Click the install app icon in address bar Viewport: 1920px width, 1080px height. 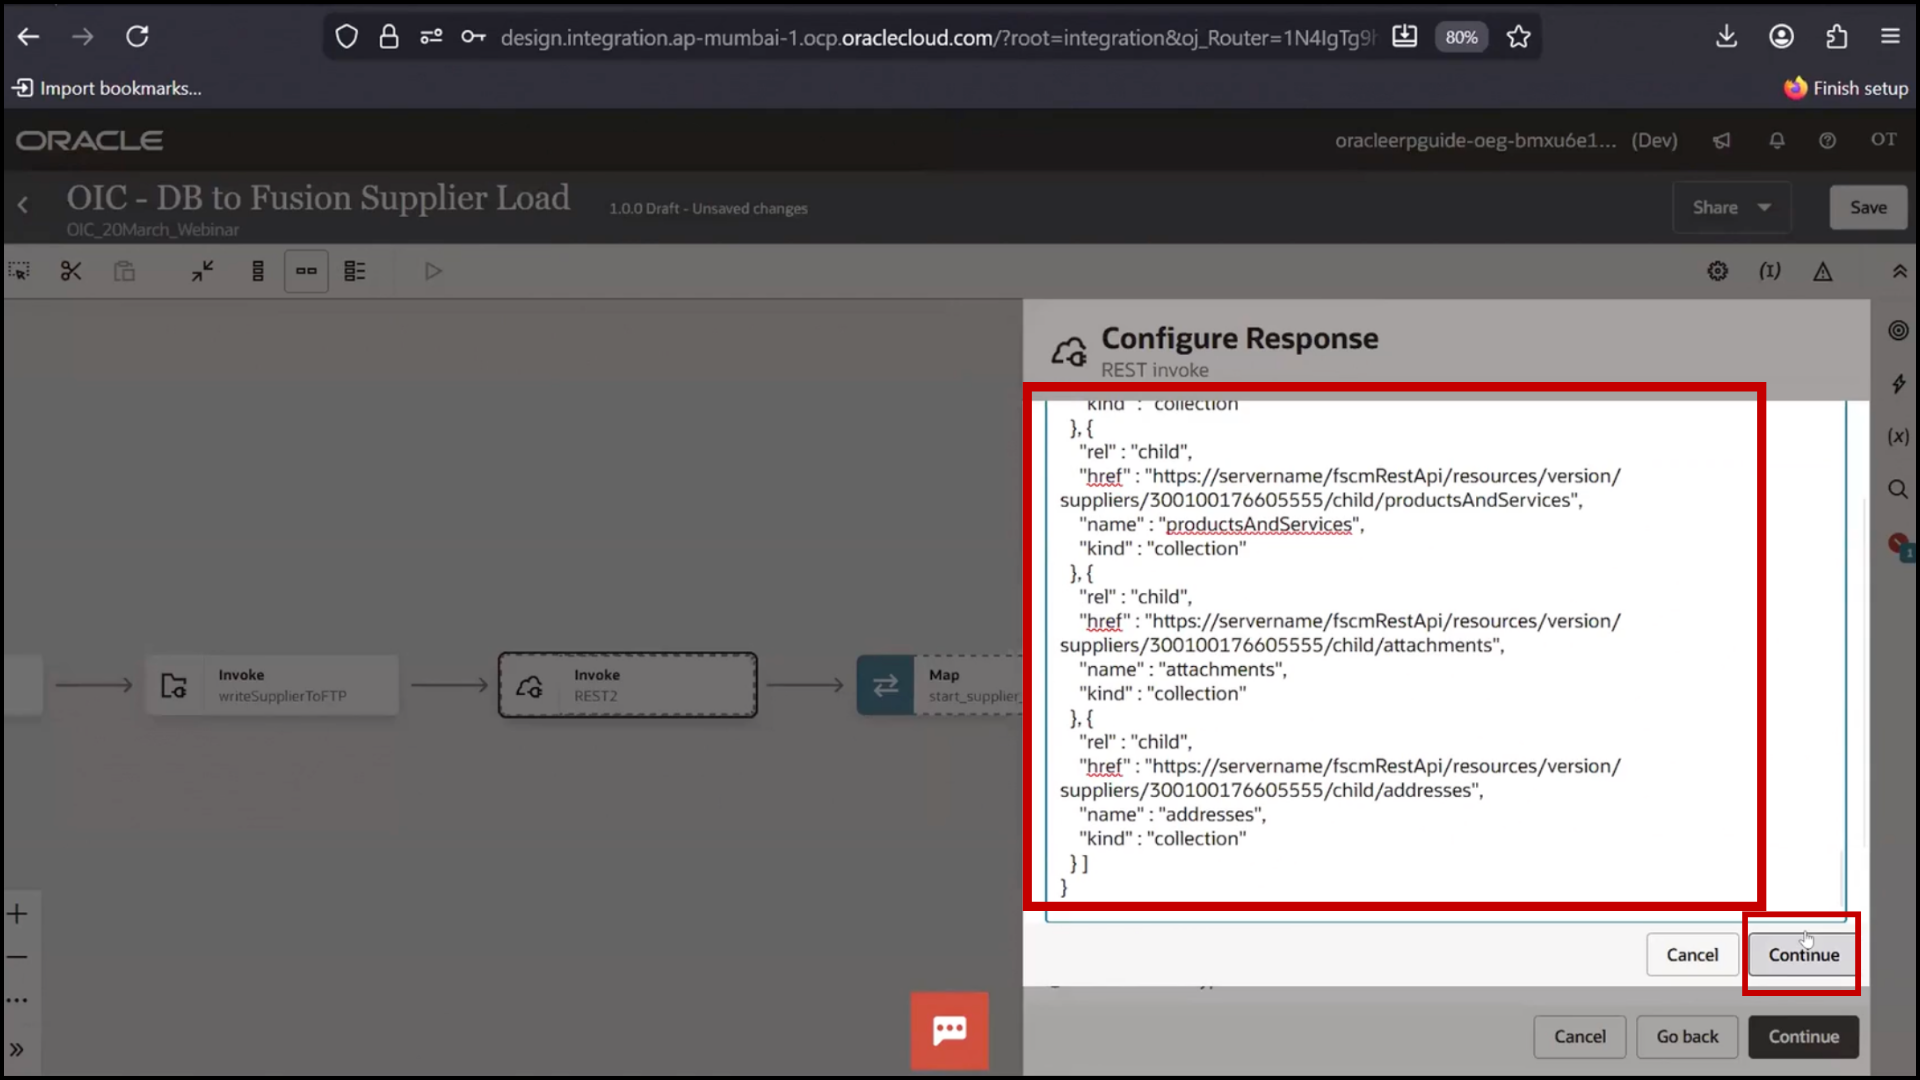click(1404, 37)
